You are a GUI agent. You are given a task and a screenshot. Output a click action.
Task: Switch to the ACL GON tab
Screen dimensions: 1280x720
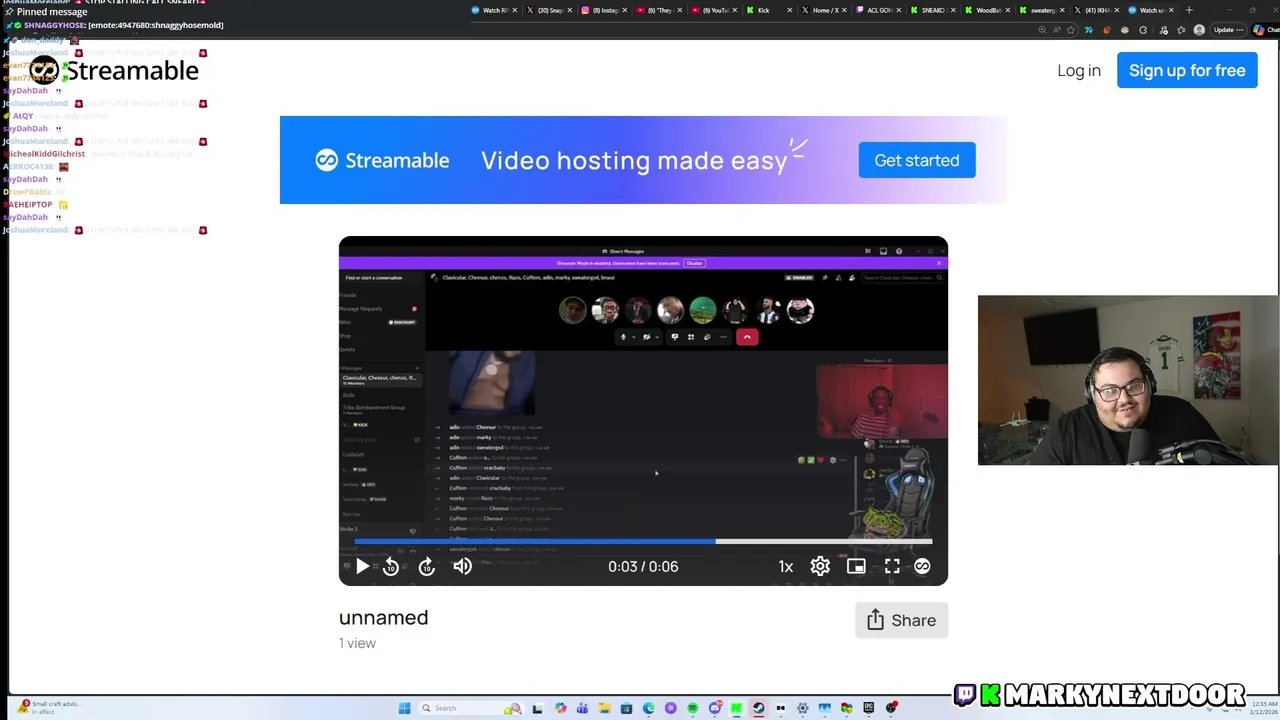click(x=880, y=10)
